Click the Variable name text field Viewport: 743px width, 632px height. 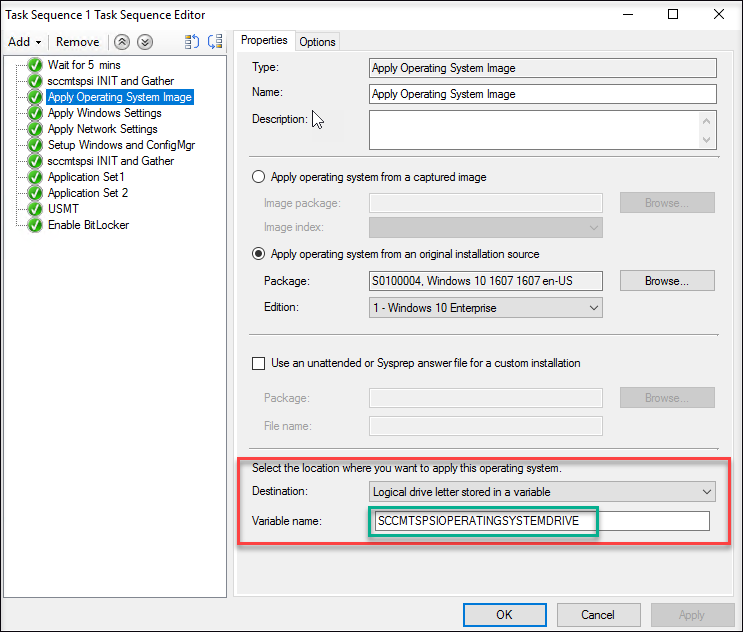coord(540,521)
